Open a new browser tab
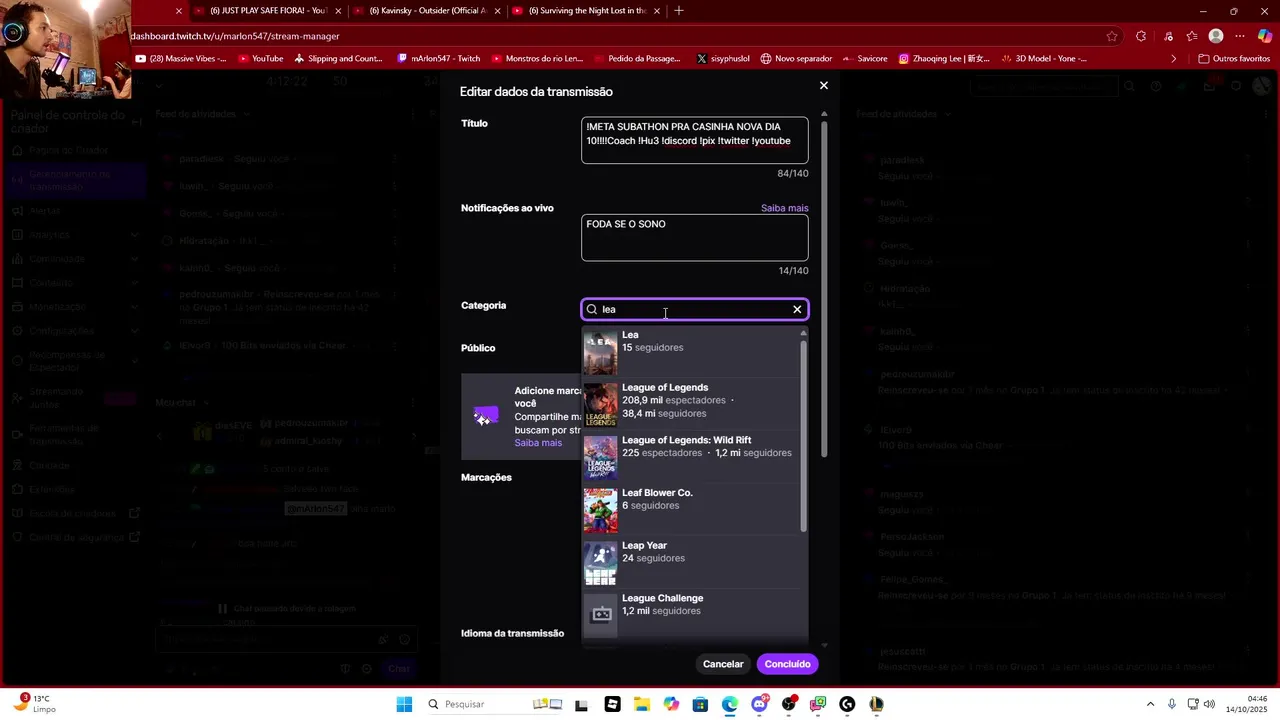 point(679,11)
